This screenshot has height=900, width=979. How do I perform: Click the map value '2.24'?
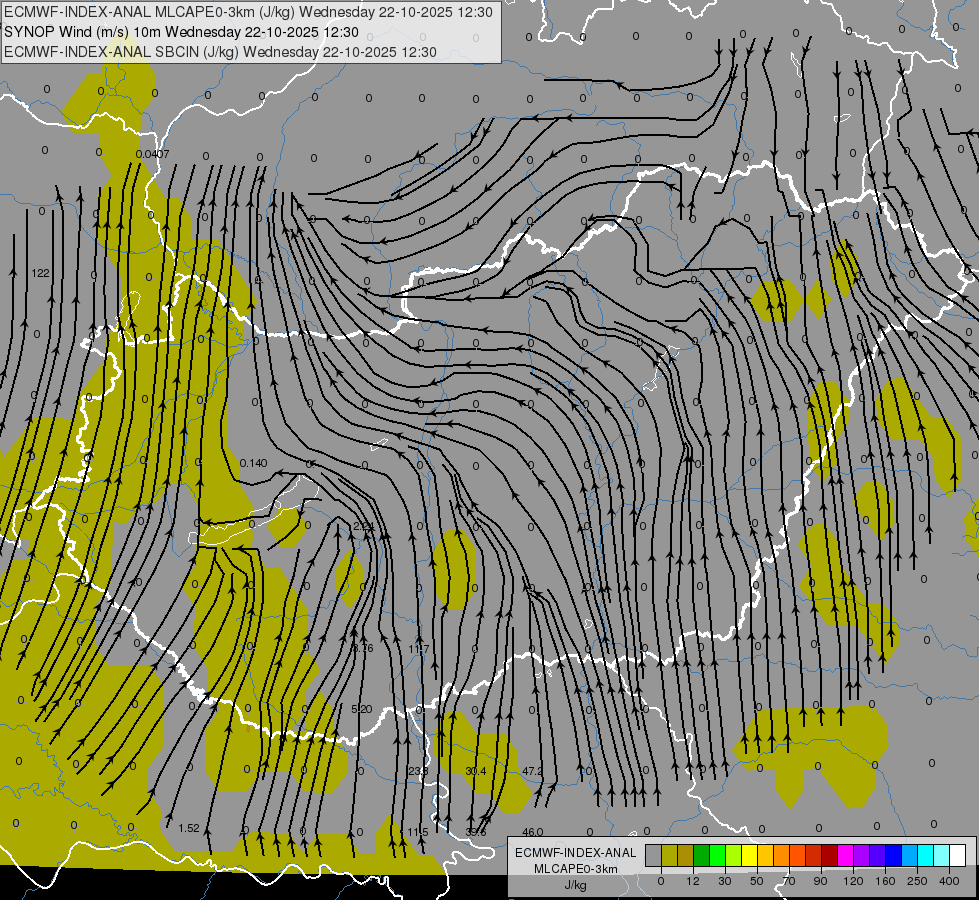pos(363,527)
